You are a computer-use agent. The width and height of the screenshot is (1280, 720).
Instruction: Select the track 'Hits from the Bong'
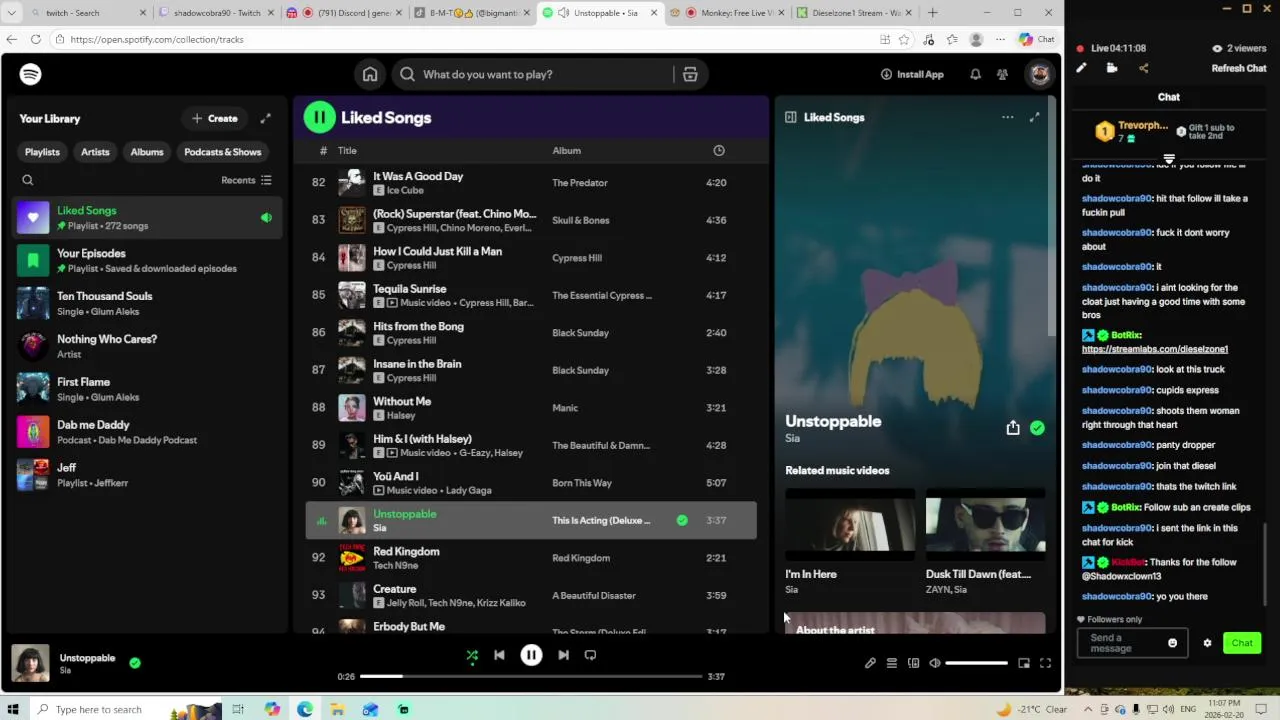tap(530, 333)
